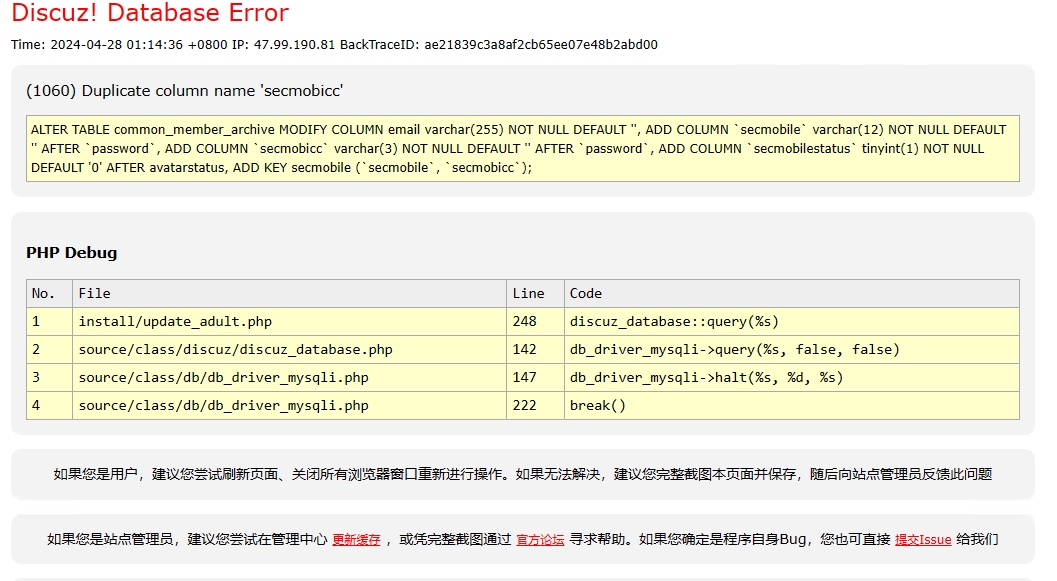Click the BackTraceID value text

(x=540, y=45)
